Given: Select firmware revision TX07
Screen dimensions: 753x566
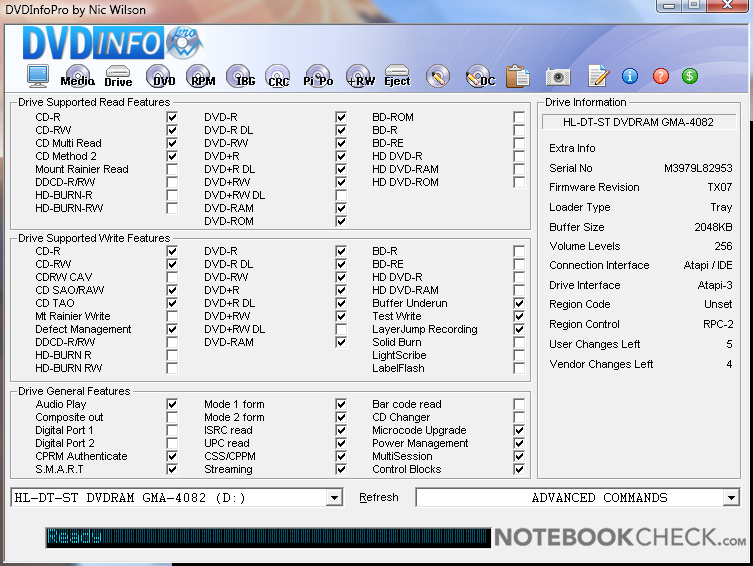Looking at the screenshot, I should pos(719,187).
